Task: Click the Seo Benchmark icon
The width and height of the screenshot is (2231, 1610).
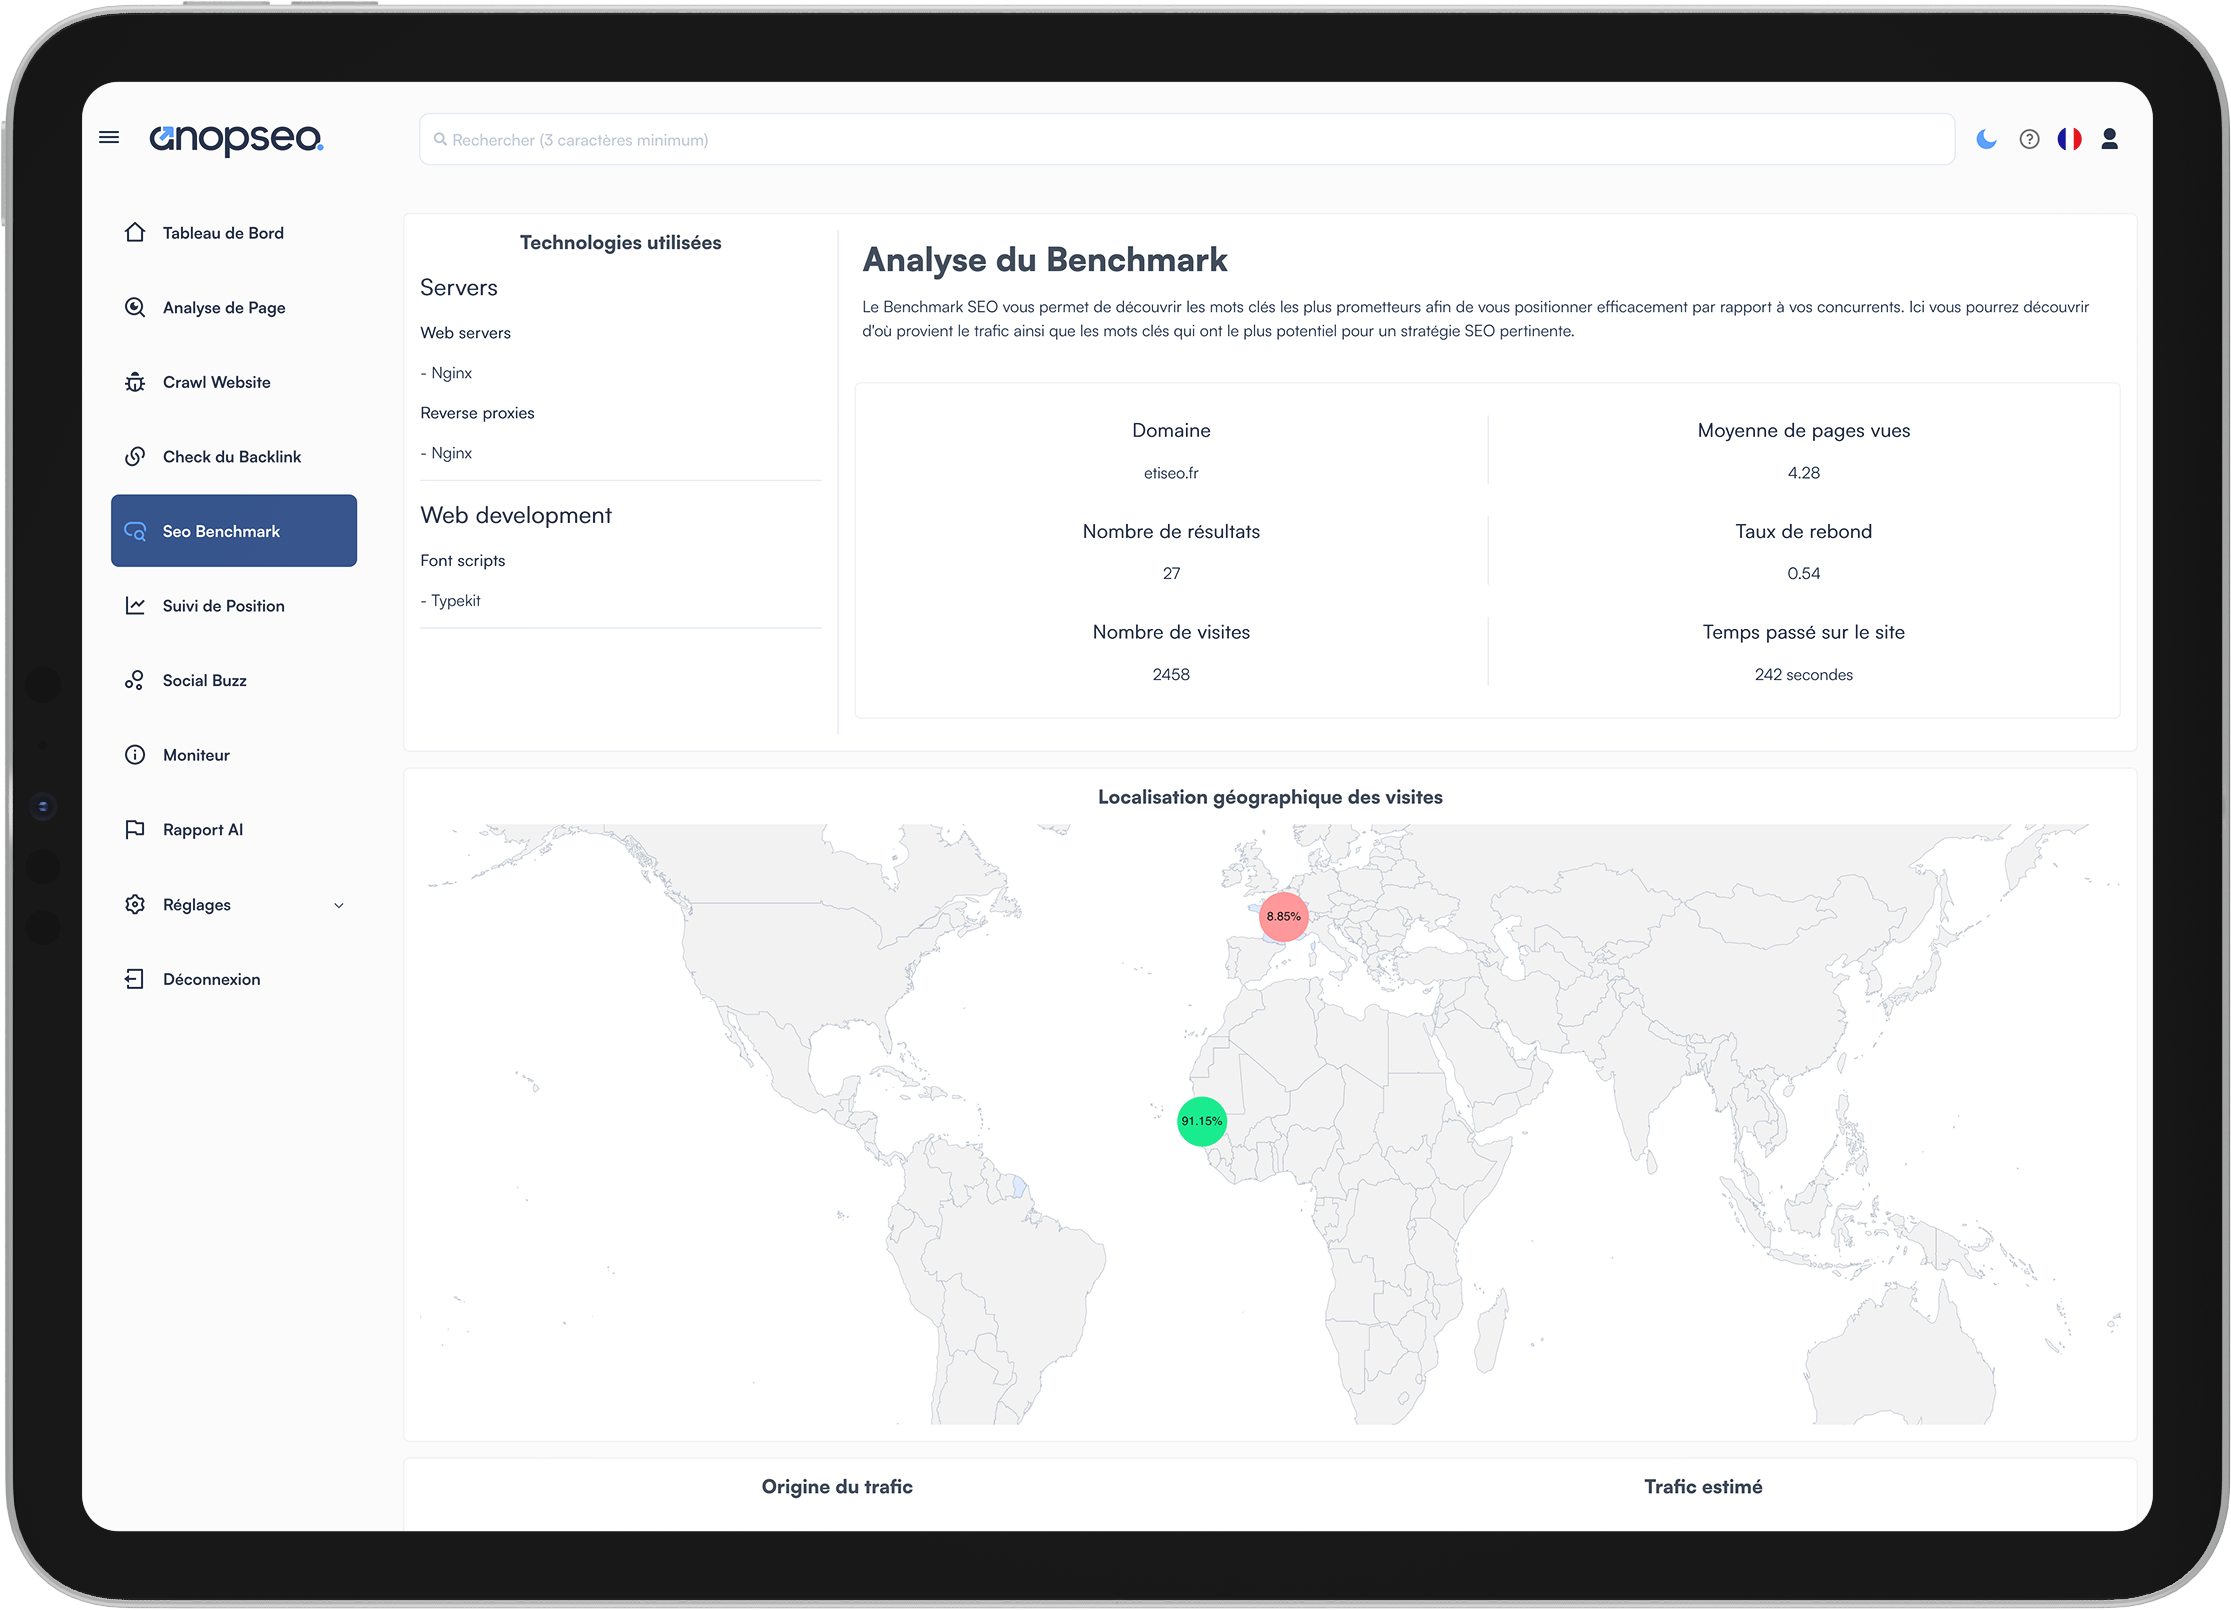Action: click(x=135, y=531)
